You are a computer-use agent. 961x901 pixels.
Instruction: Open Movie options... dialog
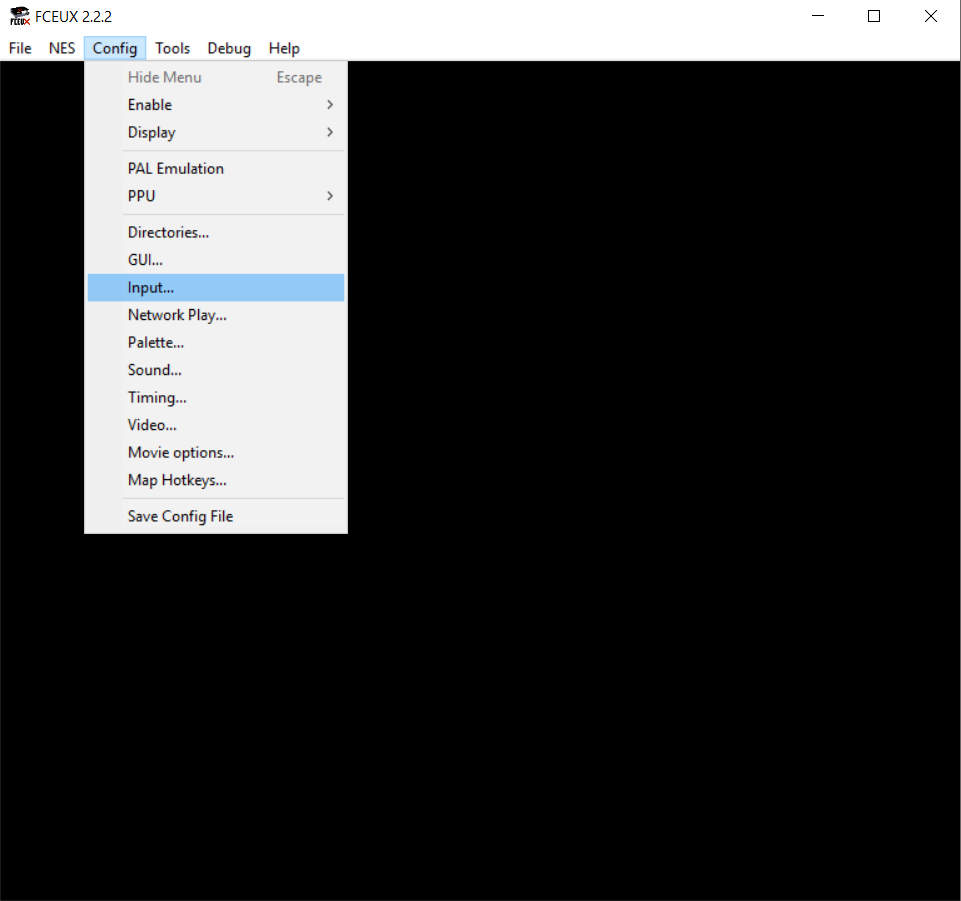[216, 453]
